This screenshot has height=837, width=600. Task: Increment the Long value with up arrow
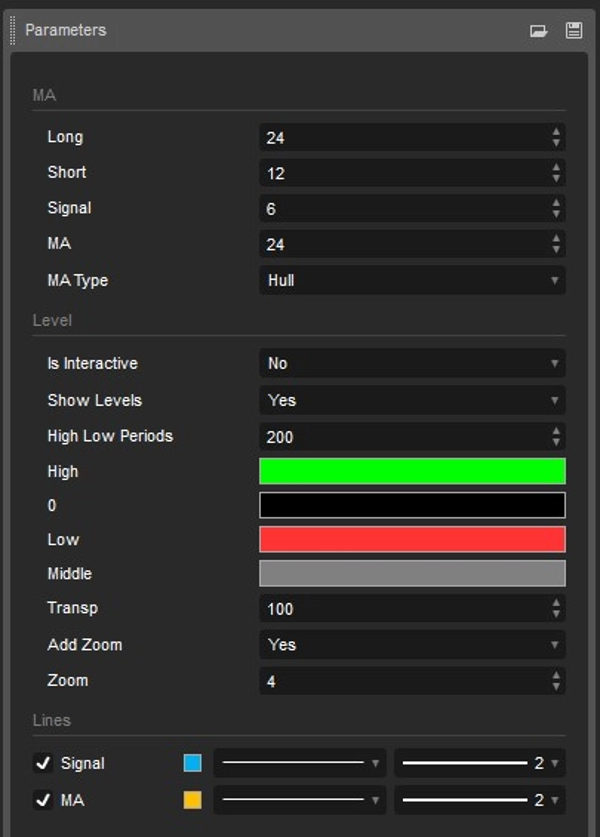[558, 132]
